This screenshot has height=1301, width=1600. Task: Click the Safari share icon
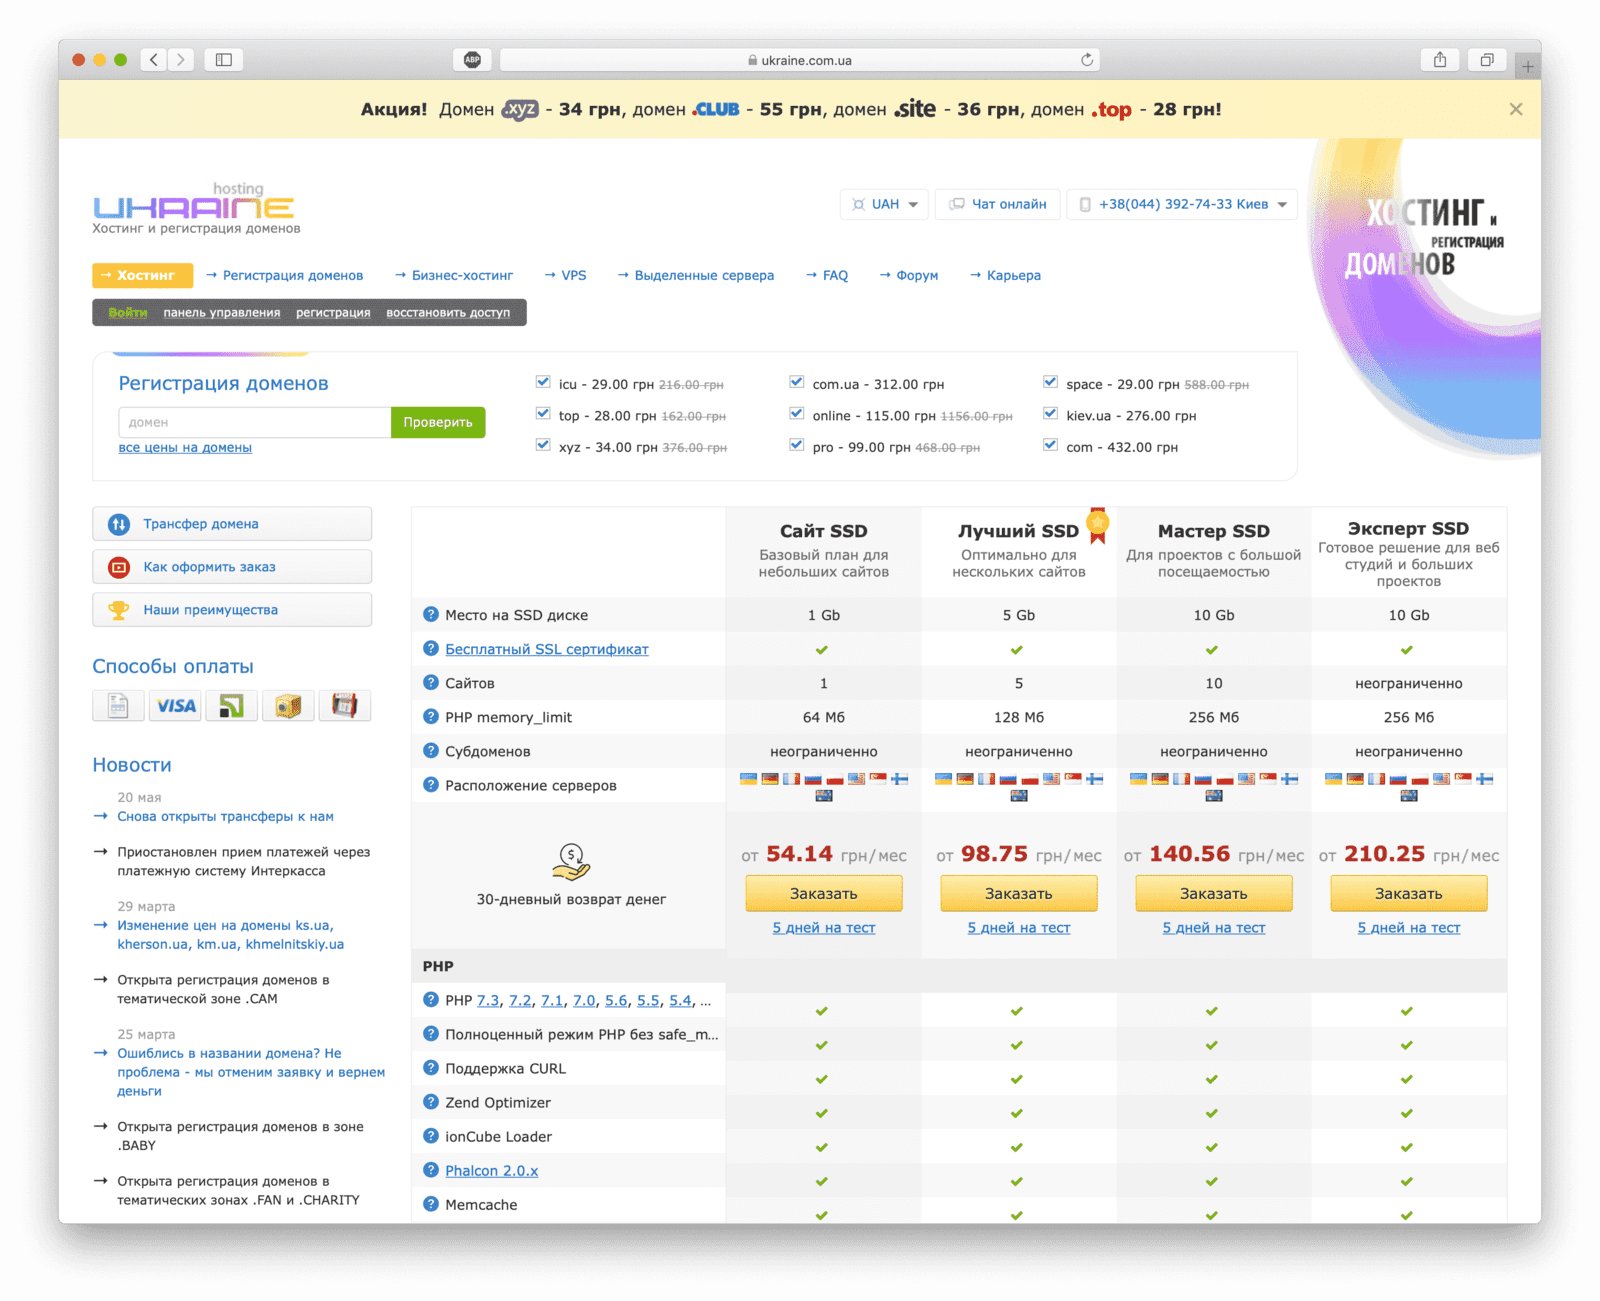[x=1439, y=60]
